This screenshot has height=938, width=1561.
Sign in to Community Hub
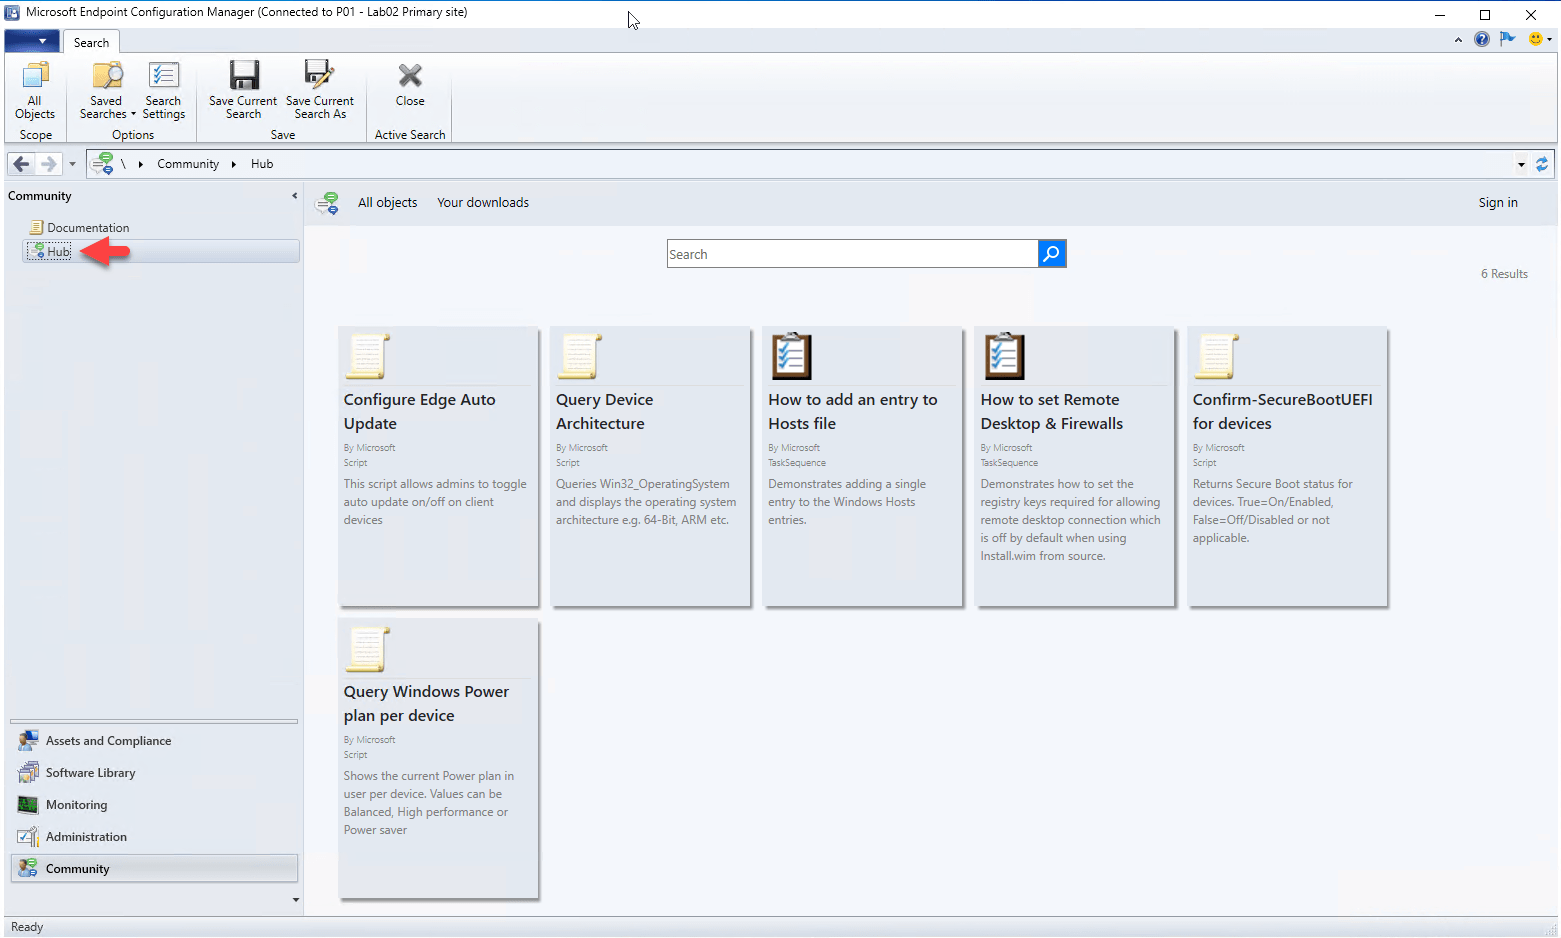point(1498,203)
